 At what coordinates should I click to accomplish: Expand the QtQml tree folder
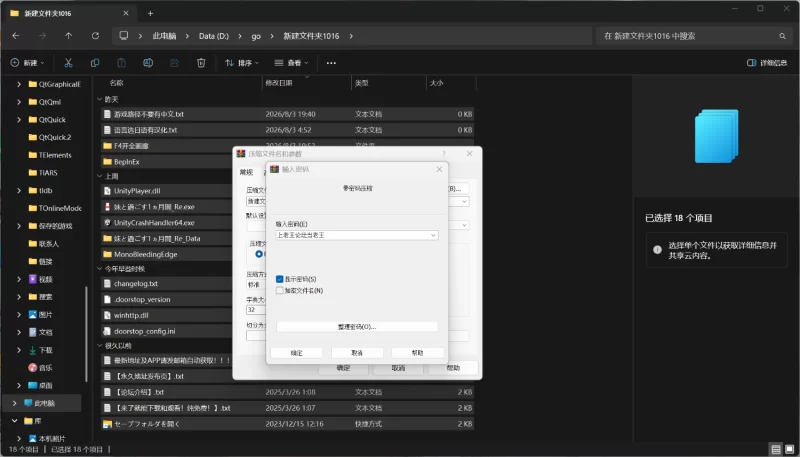[x=19, y=102]
